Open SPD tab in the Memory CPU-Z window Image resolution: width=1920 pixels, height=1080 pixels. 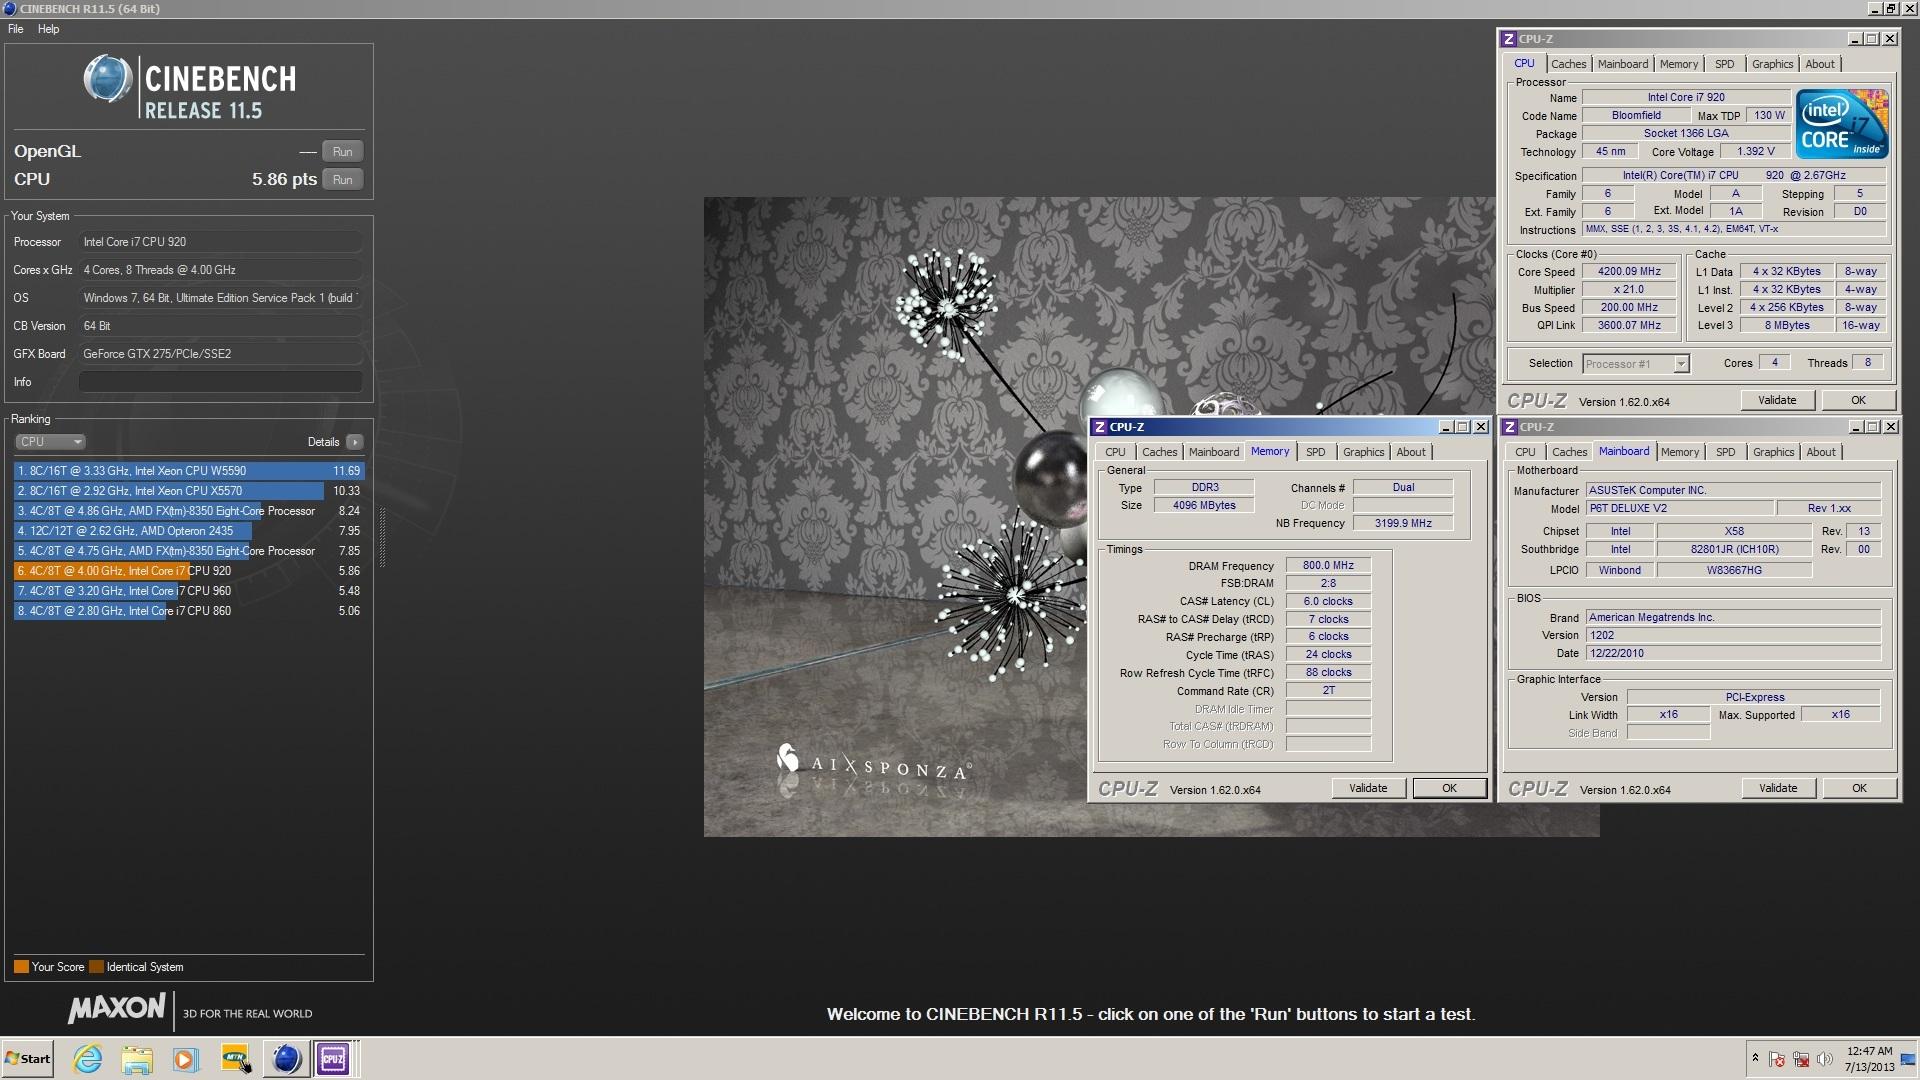(x=1315, y=452)
